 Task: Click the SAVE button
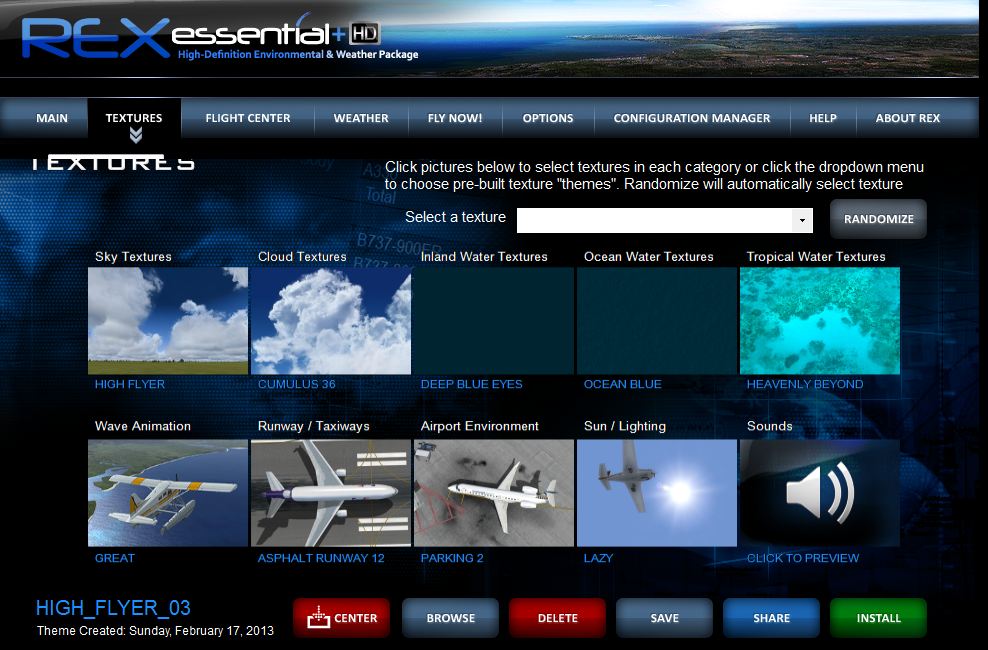pyautogui.click(x=664, y=618)
